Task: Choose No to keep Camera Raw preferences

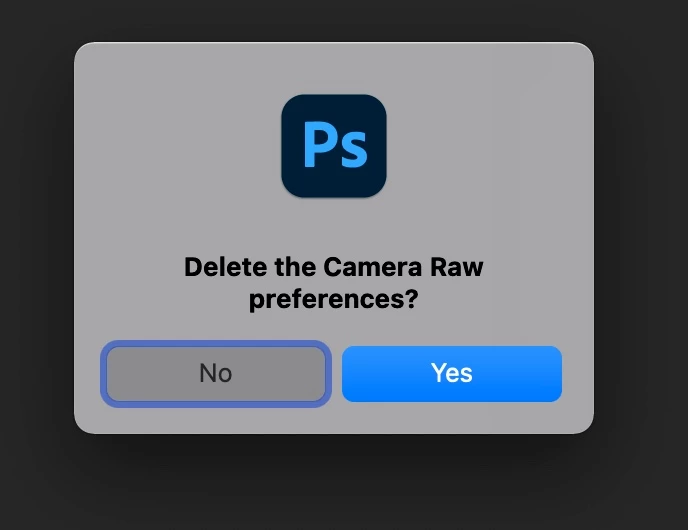Action: click(216, 373)
